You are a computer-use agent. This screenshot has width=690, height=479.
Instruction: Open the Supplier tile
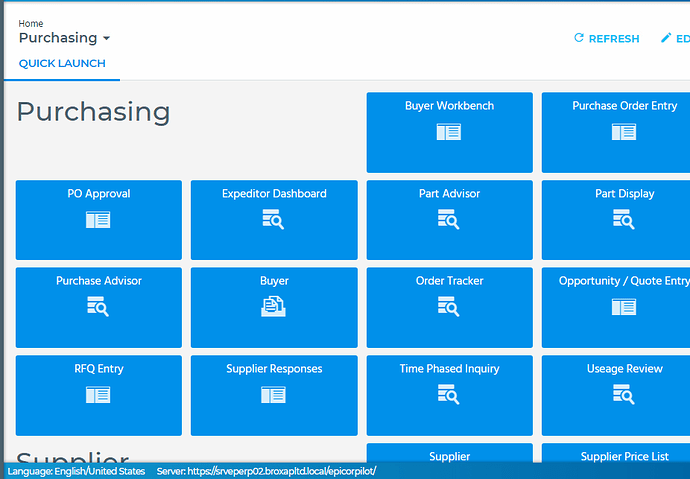pos(449,453)
